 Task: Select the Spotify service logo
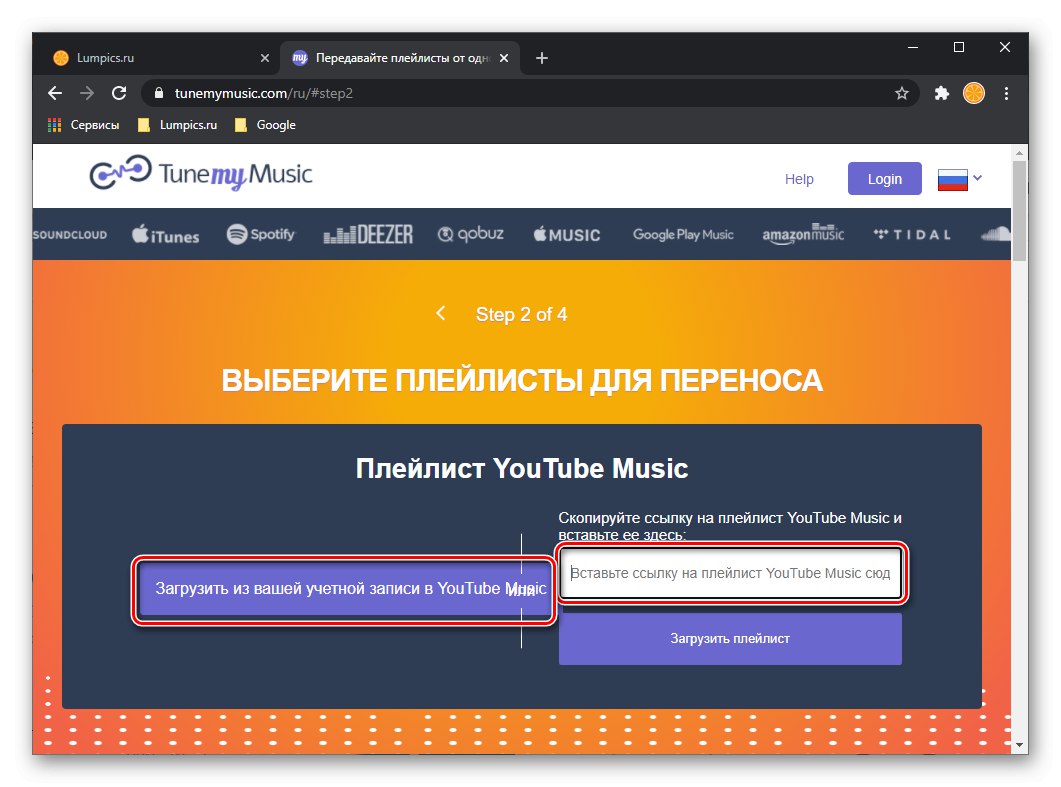[261, 235]
